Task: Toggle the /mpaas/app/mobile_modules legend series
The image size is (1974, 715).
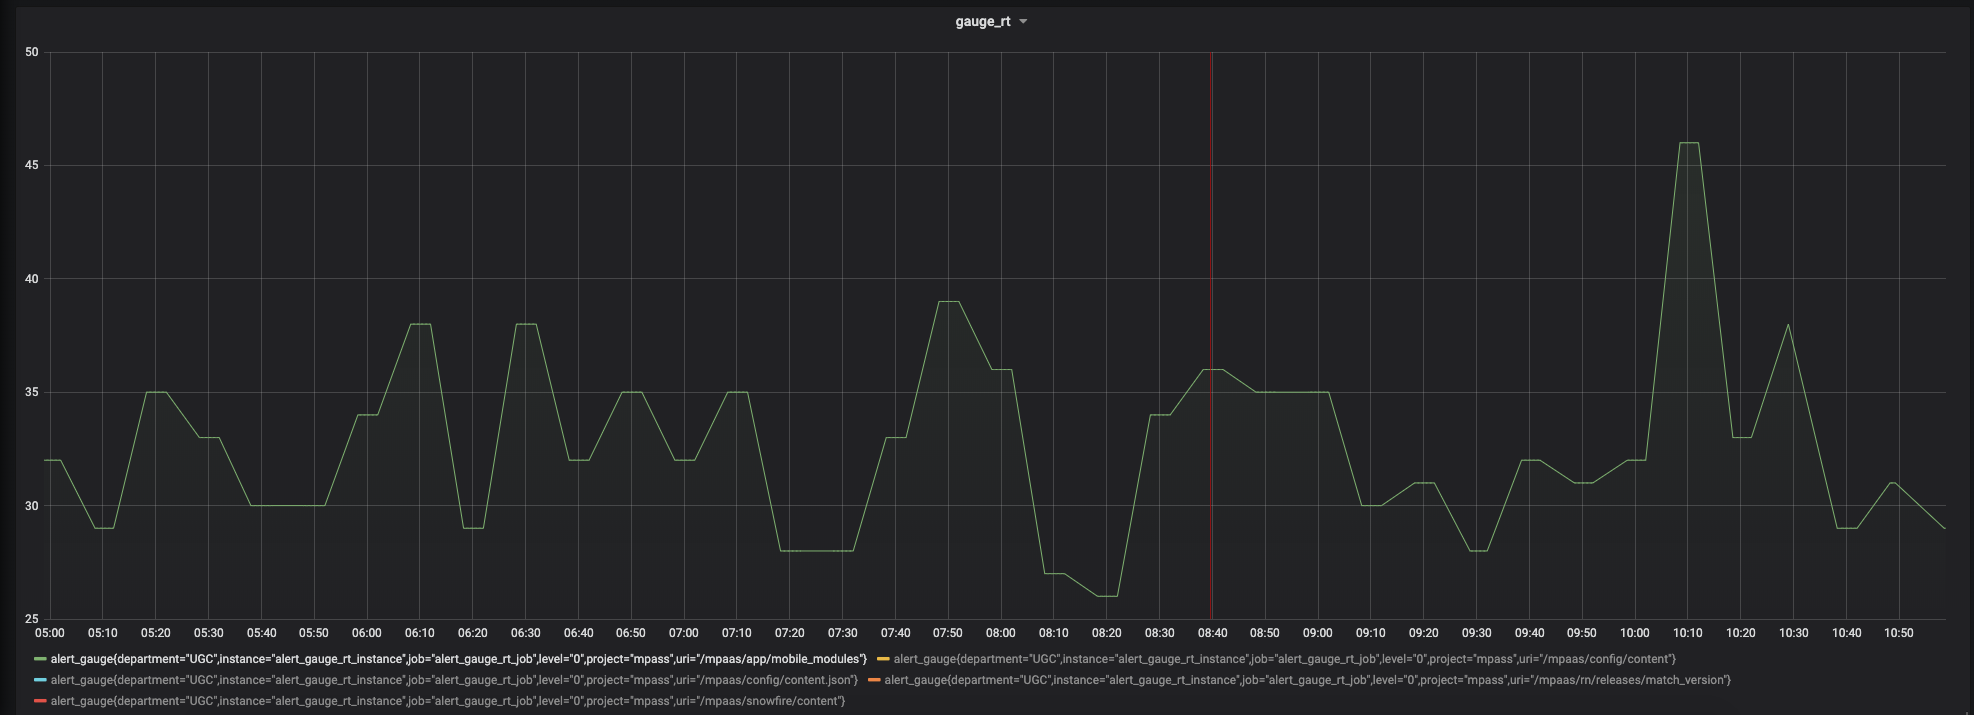Action: [458, 659]
